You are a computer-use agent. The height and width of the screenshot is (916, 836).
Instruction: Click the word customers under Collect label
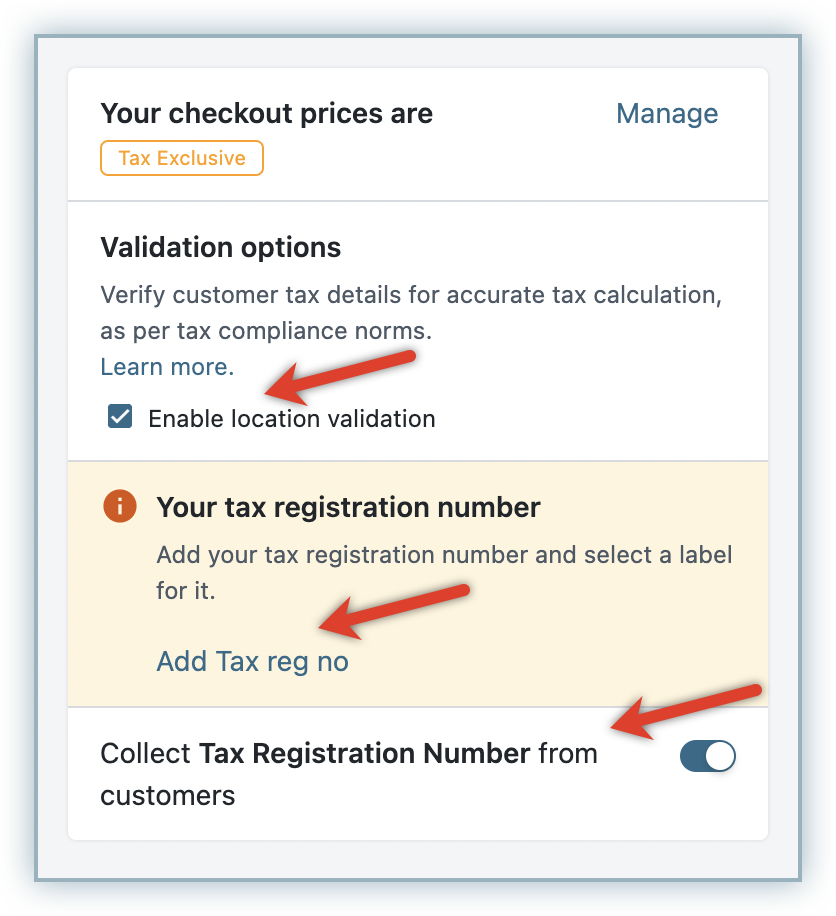pos(167,795)
